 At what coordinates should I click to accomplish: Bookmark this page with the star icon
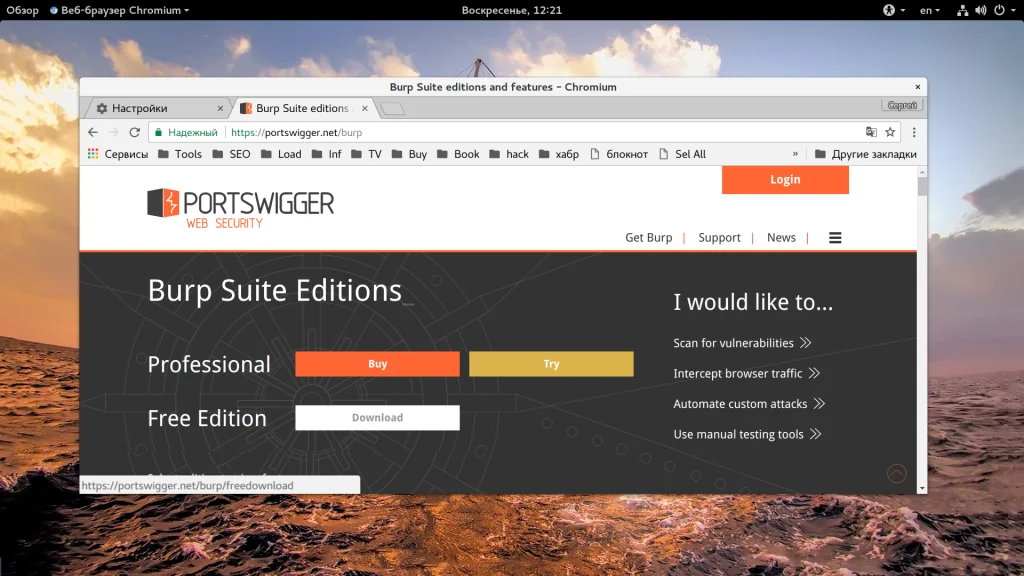click(890, 133)
